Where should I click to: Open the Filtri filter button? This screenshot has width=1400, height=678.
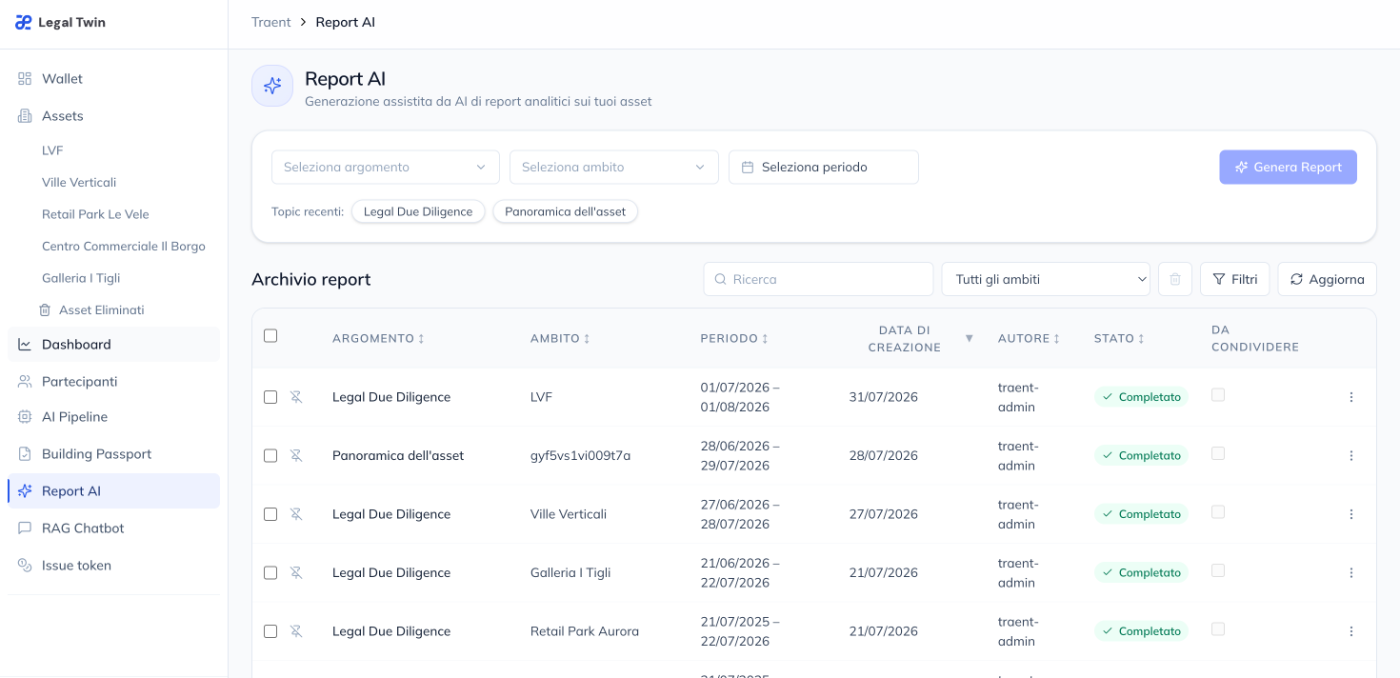1235,279
